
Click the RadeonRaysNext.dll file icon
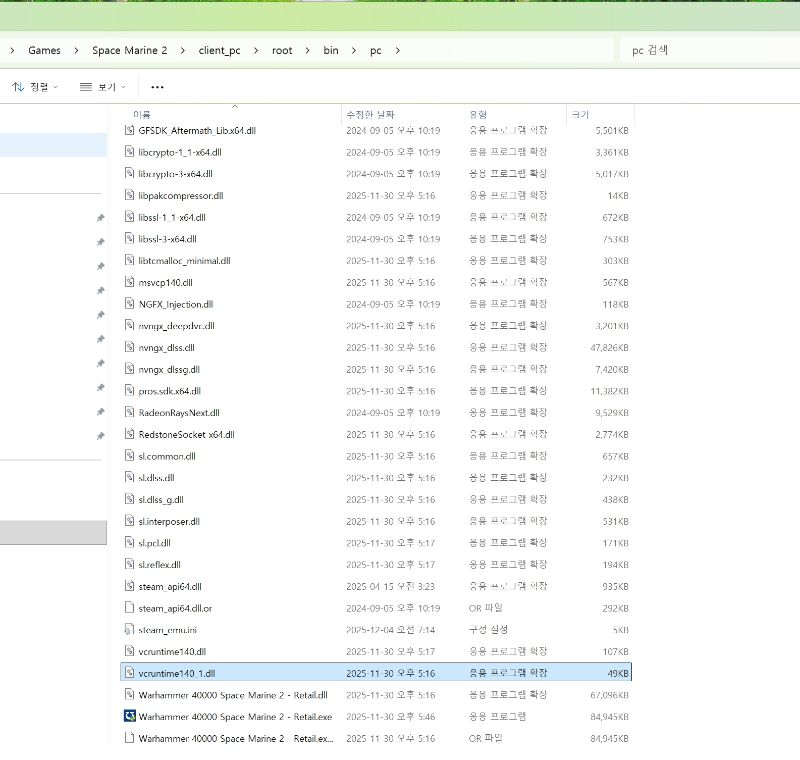(x=129, y=412)
